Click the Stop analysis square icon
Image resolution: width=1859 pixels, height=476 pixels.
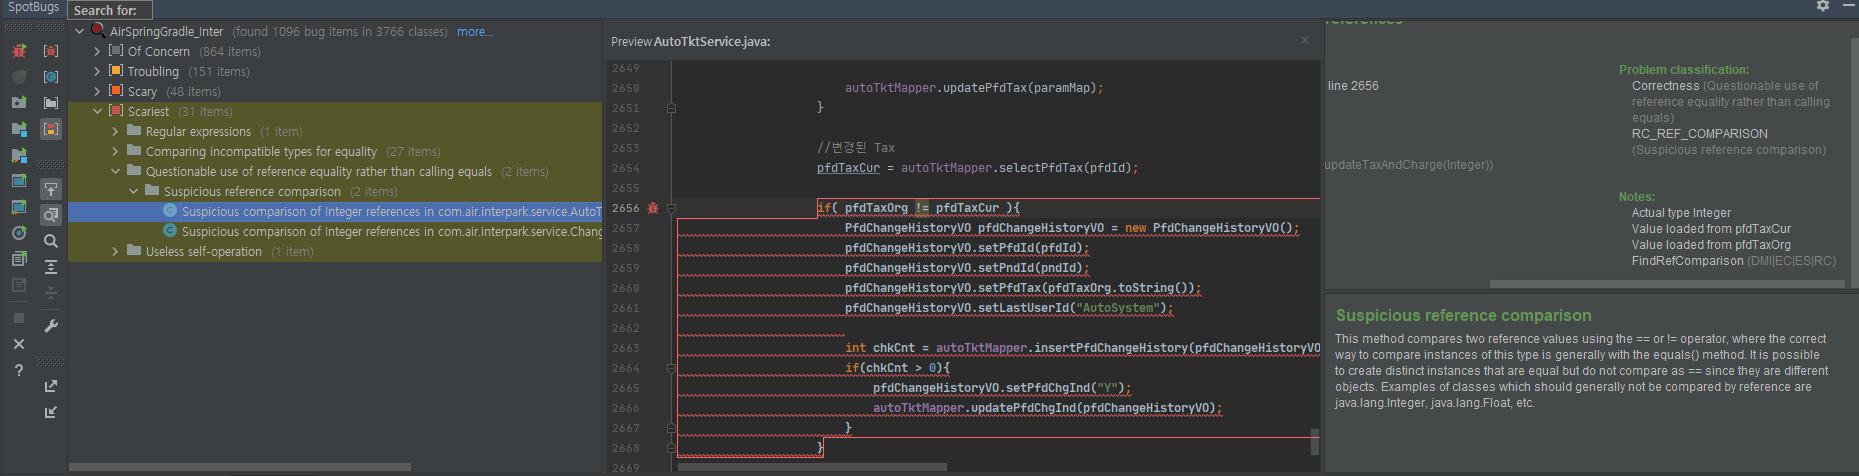click(x=19, y=318)
